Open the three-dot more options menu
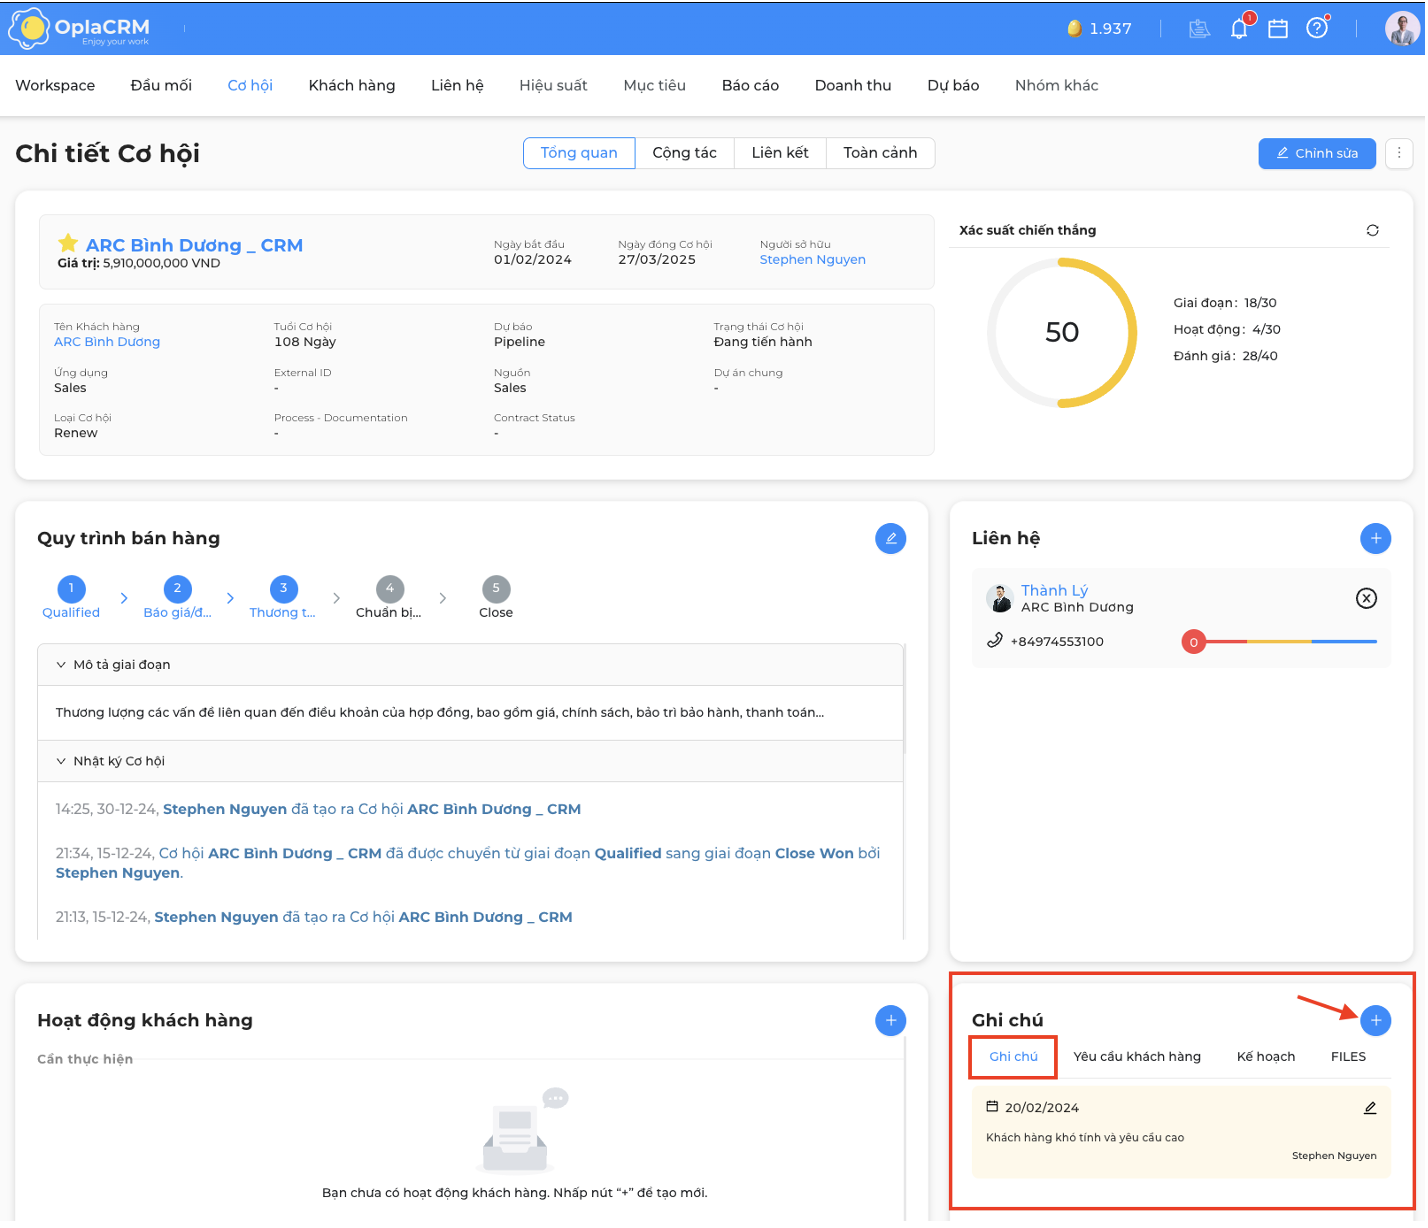 (x=1399, y=153)
